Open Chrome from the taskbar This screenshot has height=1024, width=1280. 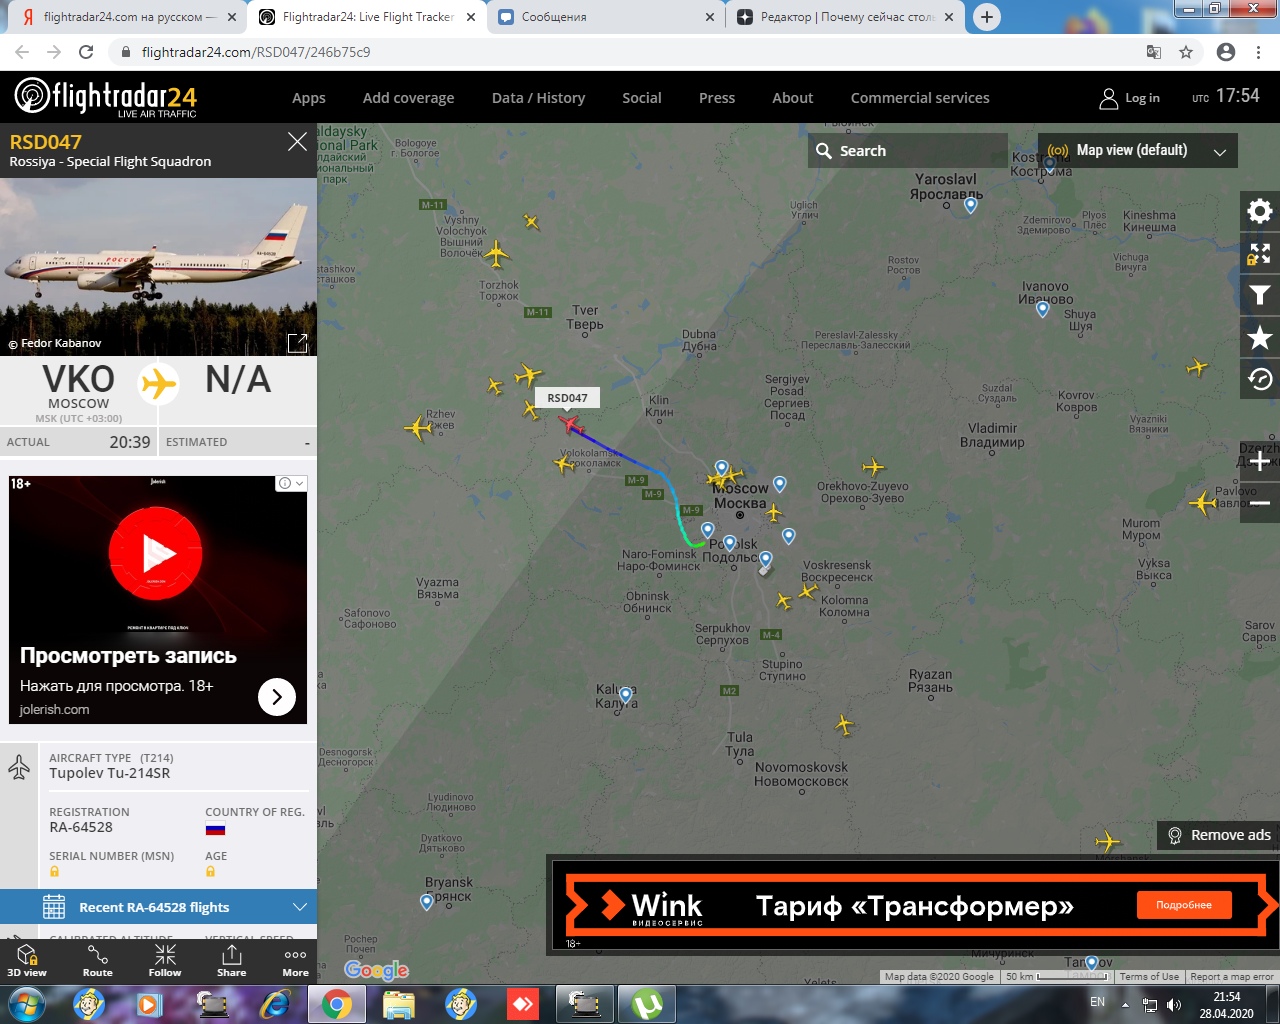(x=337, y=1003)
